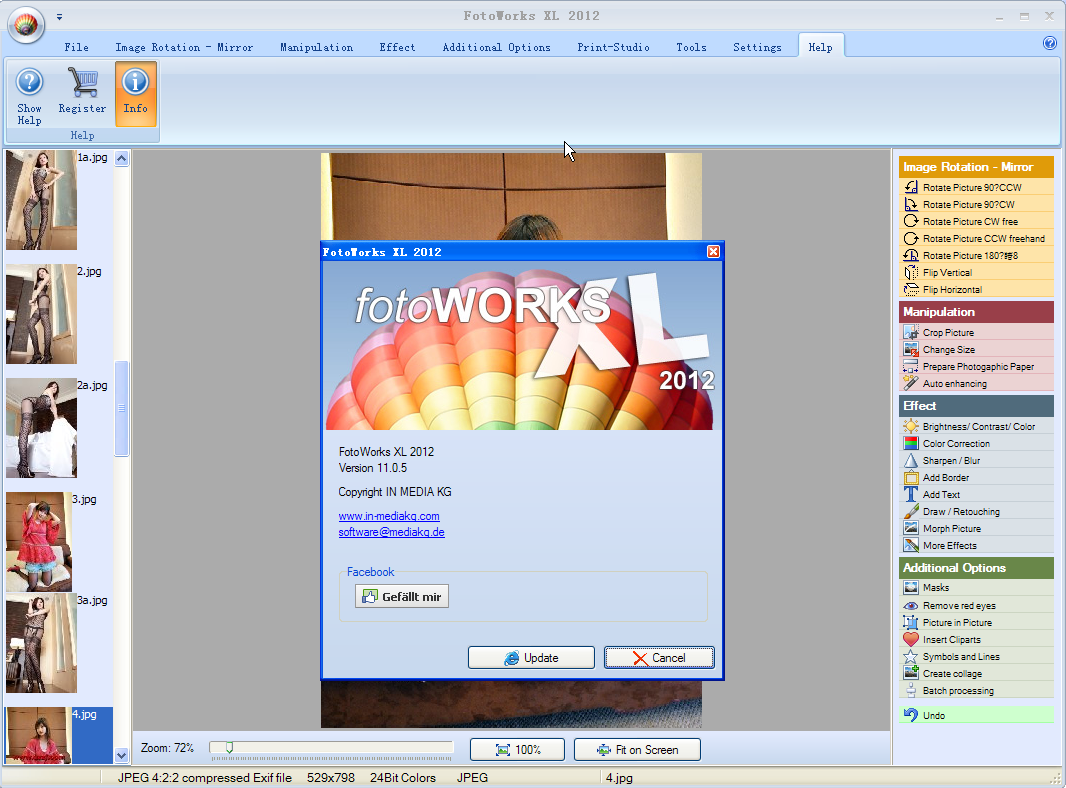Select Remove red eyes tool
The height and width of the screenshot is (788, 1066).
pyautogui.click(x=976, y=605)
